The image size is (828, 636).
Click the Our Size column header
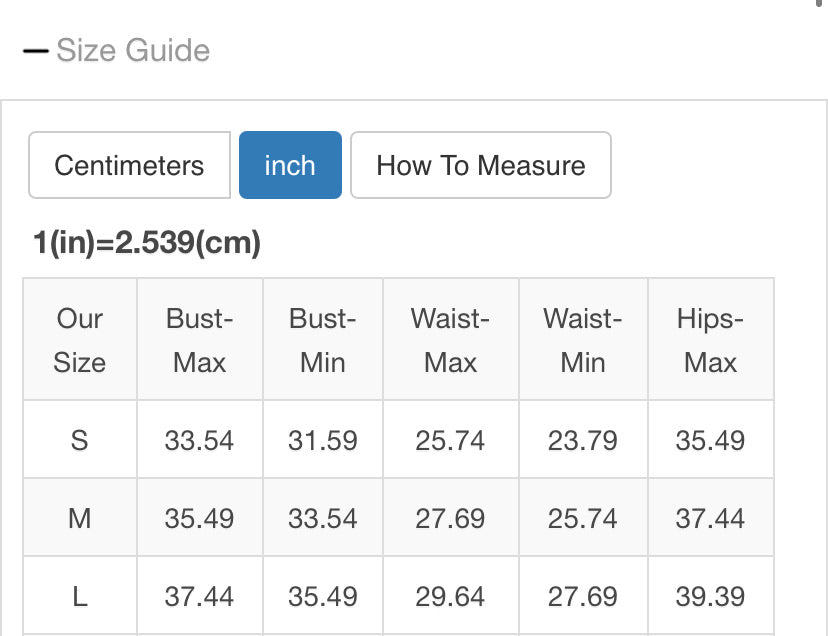[80, 340]
